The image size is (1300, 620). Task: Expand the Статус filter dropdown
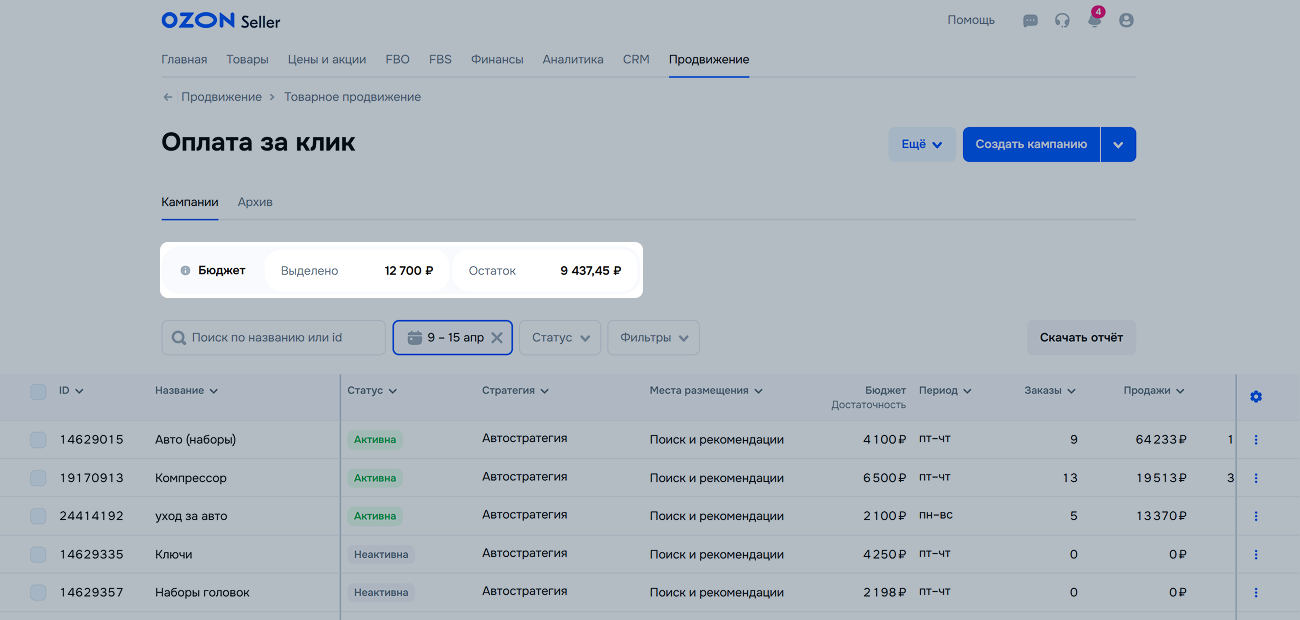pos(560,338)
